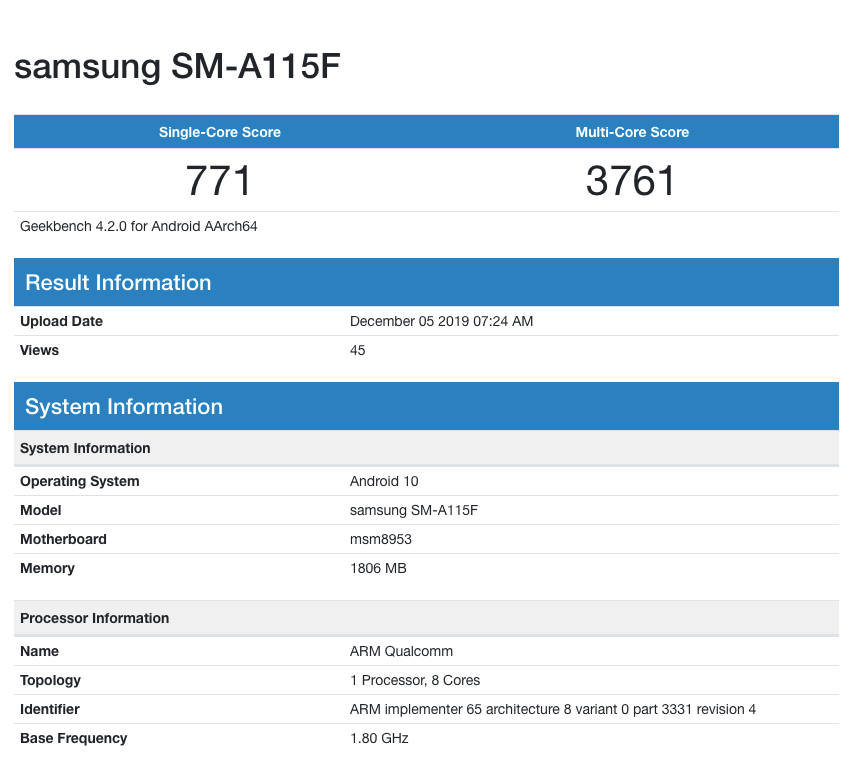Select the Model label
The width and height of the screenshot is (853, 765).
(x=41, y=510)
